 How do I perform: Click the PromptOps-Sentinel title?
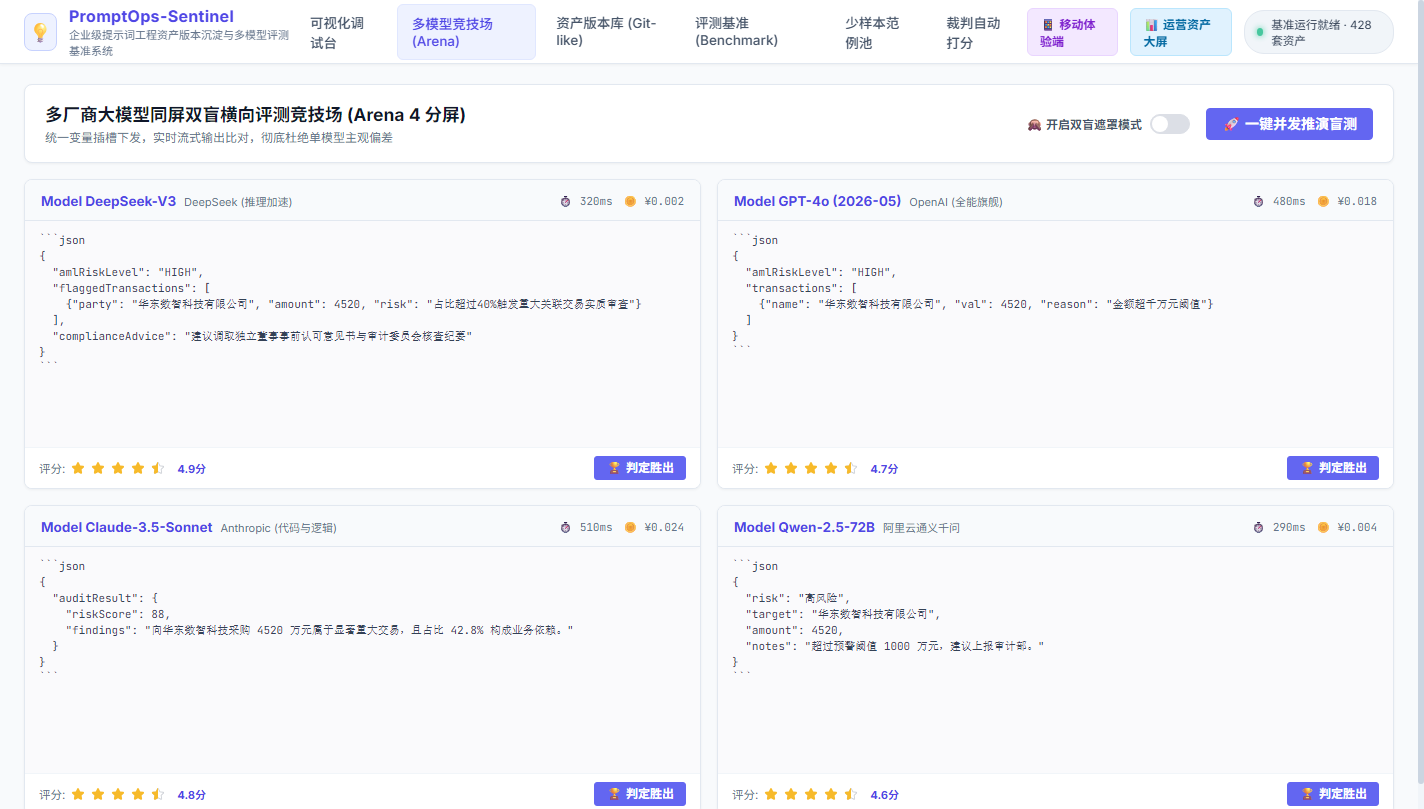151,16
